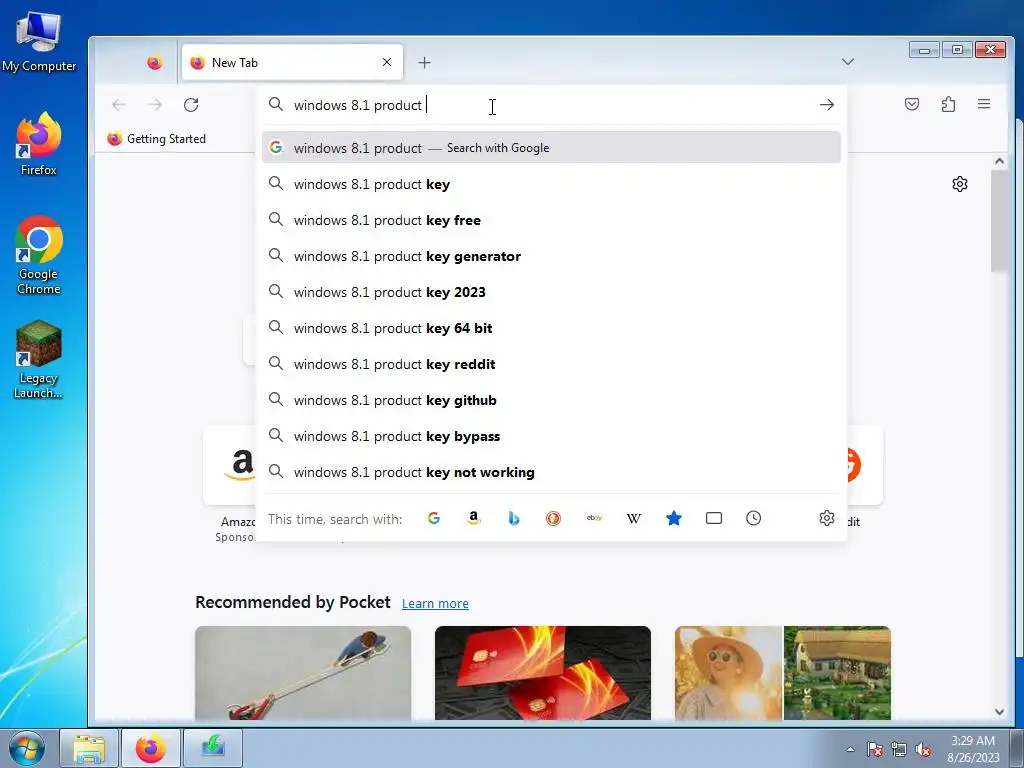Click the page scrollbar down arrow
This screenshot has height=768, width=1024.
(x=999, y=712)
